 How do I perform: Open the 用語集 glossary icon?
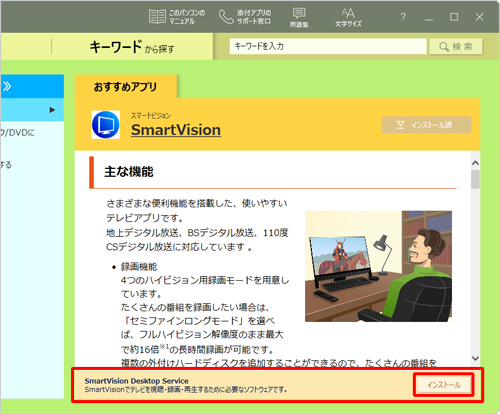pos(299,17)
